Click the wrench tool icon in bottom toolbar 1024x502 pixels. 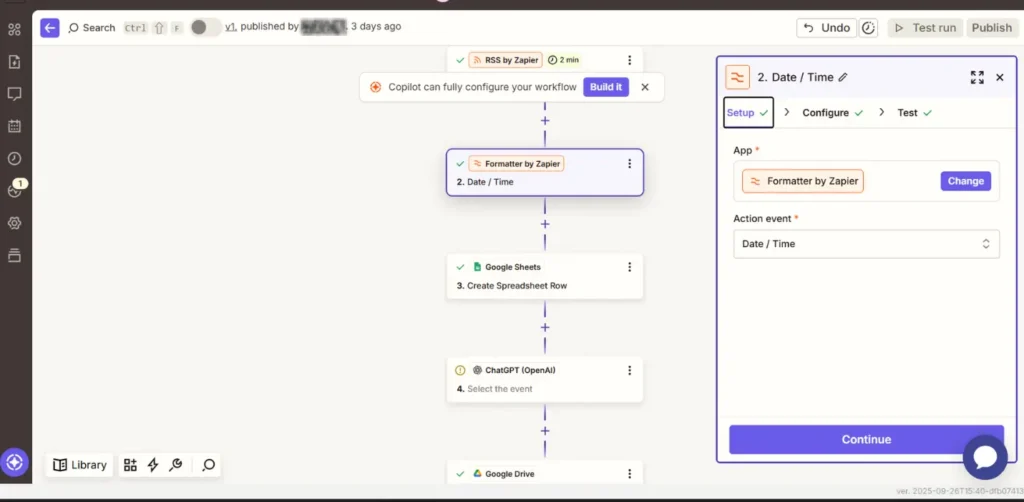[x=176, y=465]
